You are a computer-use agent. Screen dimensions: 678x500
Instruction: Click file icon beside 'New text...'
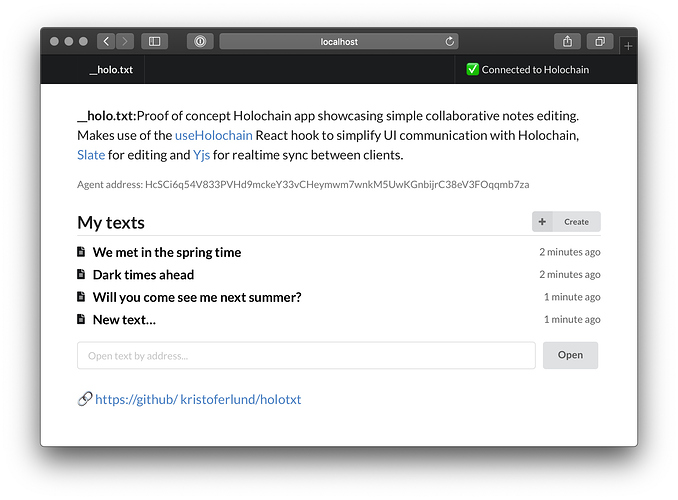(x=81, y=319)
